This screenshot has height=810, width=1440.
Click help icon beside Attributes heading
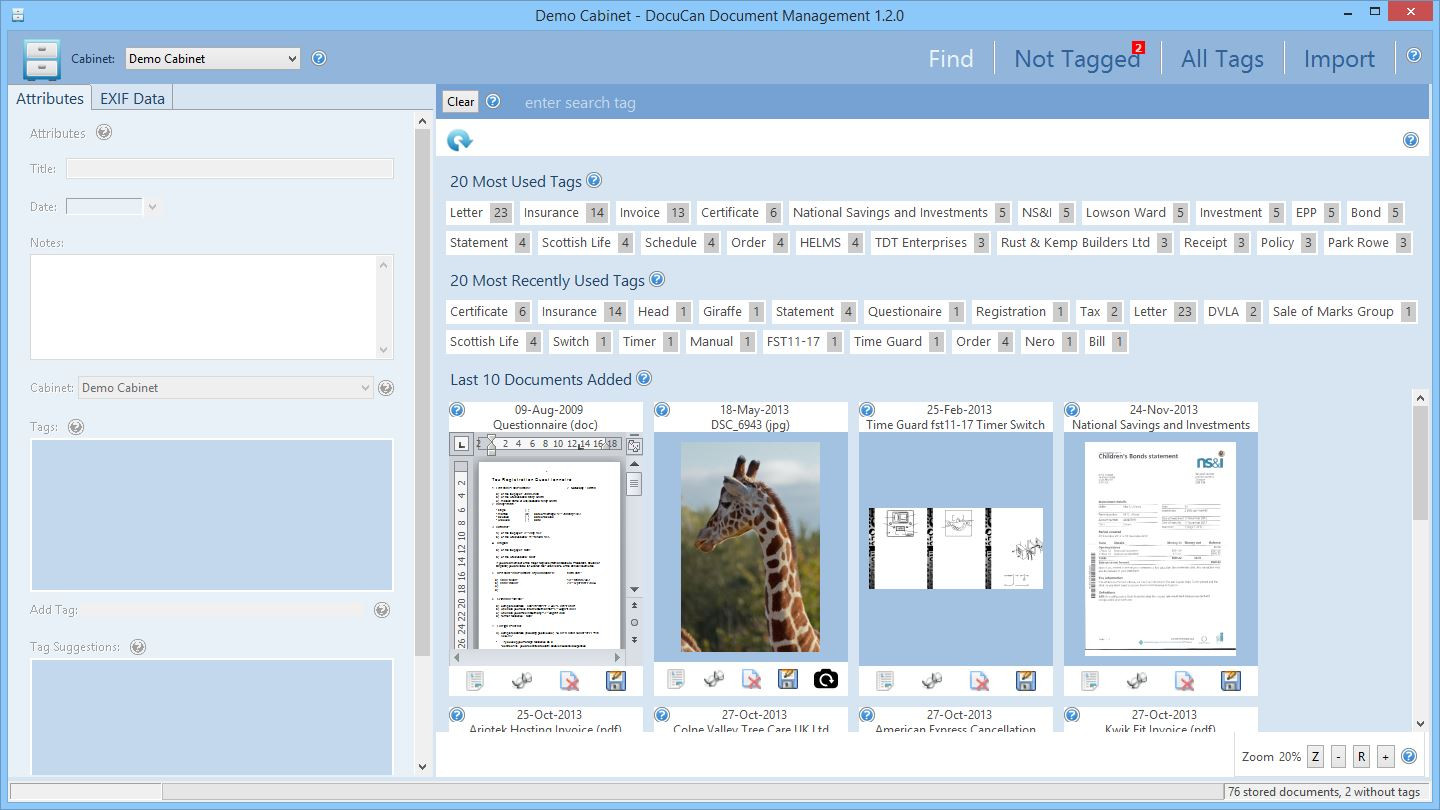[x=103, y=132]
